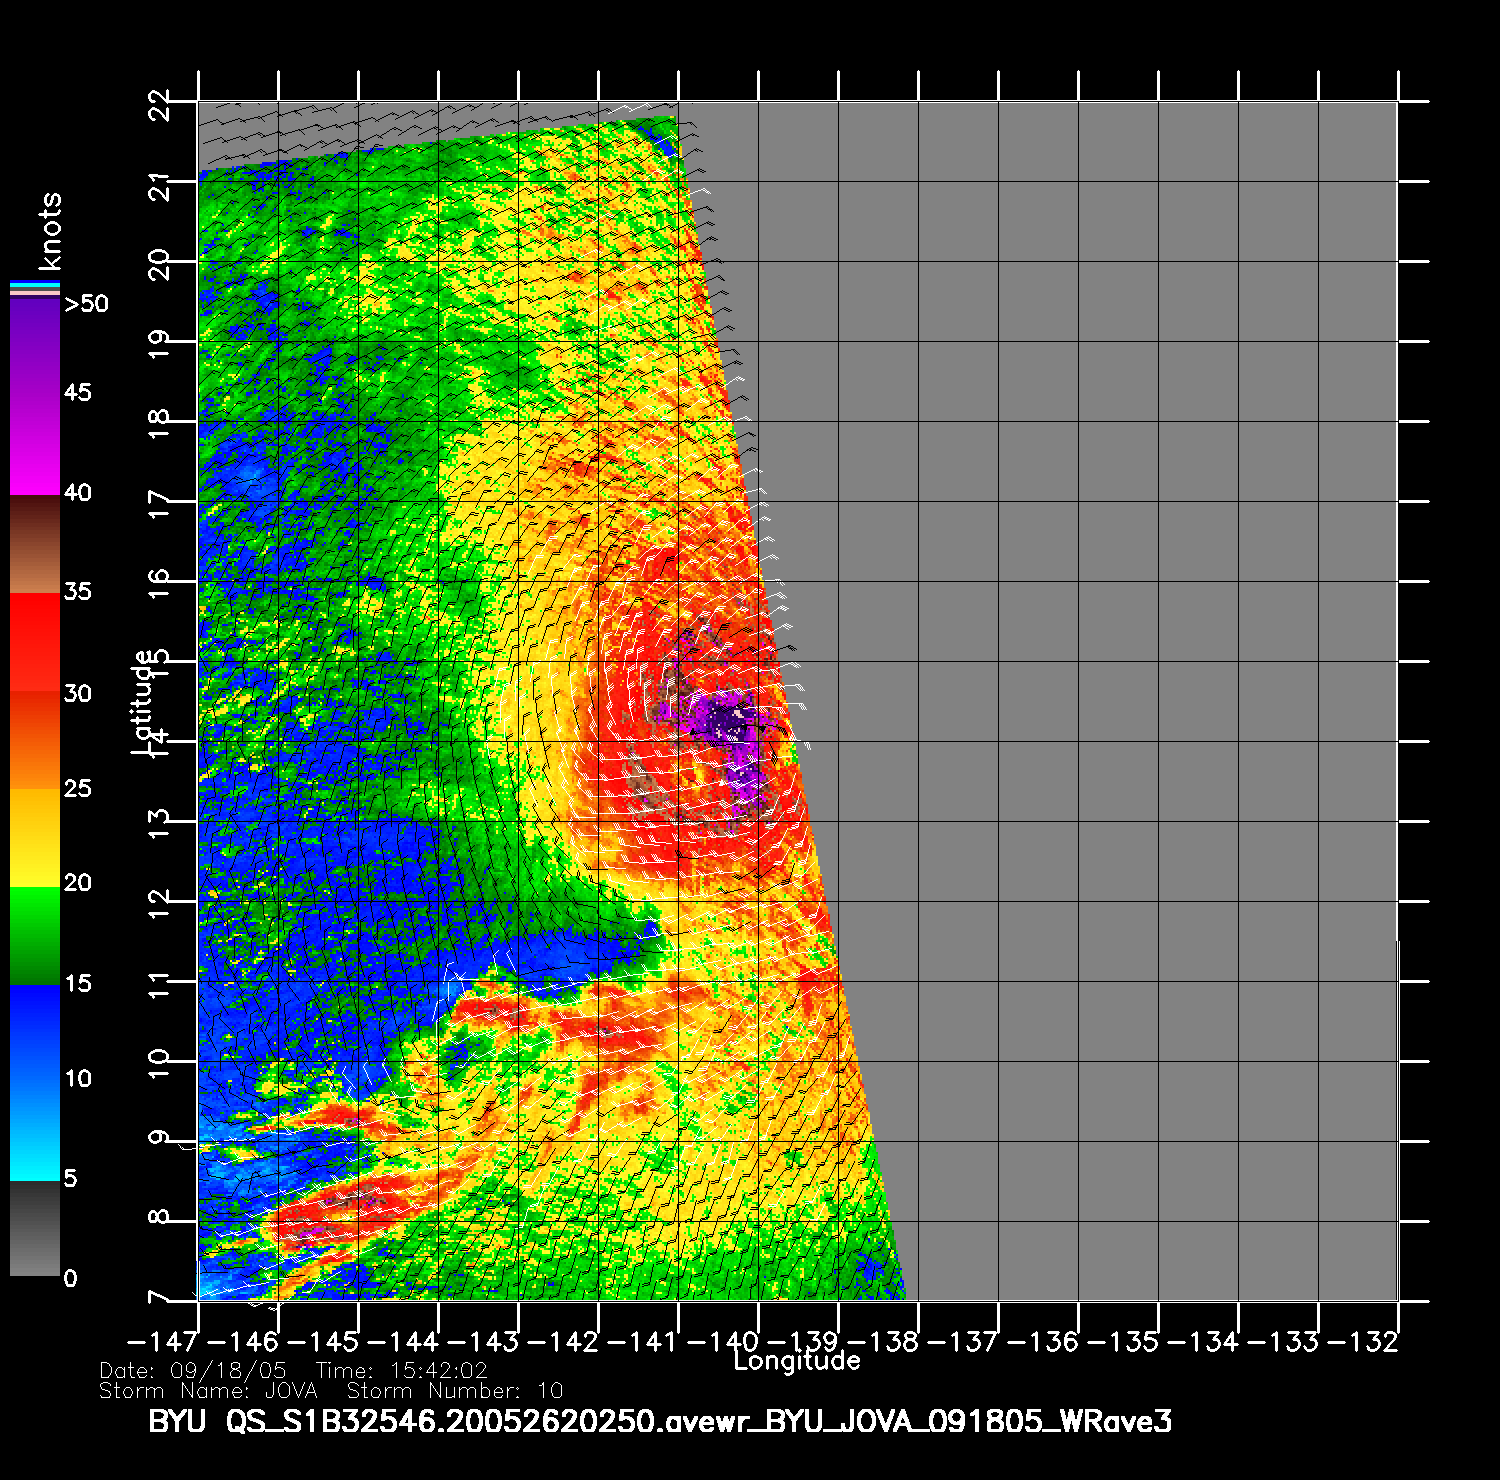Image resolution: width=1500 pixels, height=1480 pixels.
Task: Click the "Longitude" axis title
Action: tap(796, 1361)
